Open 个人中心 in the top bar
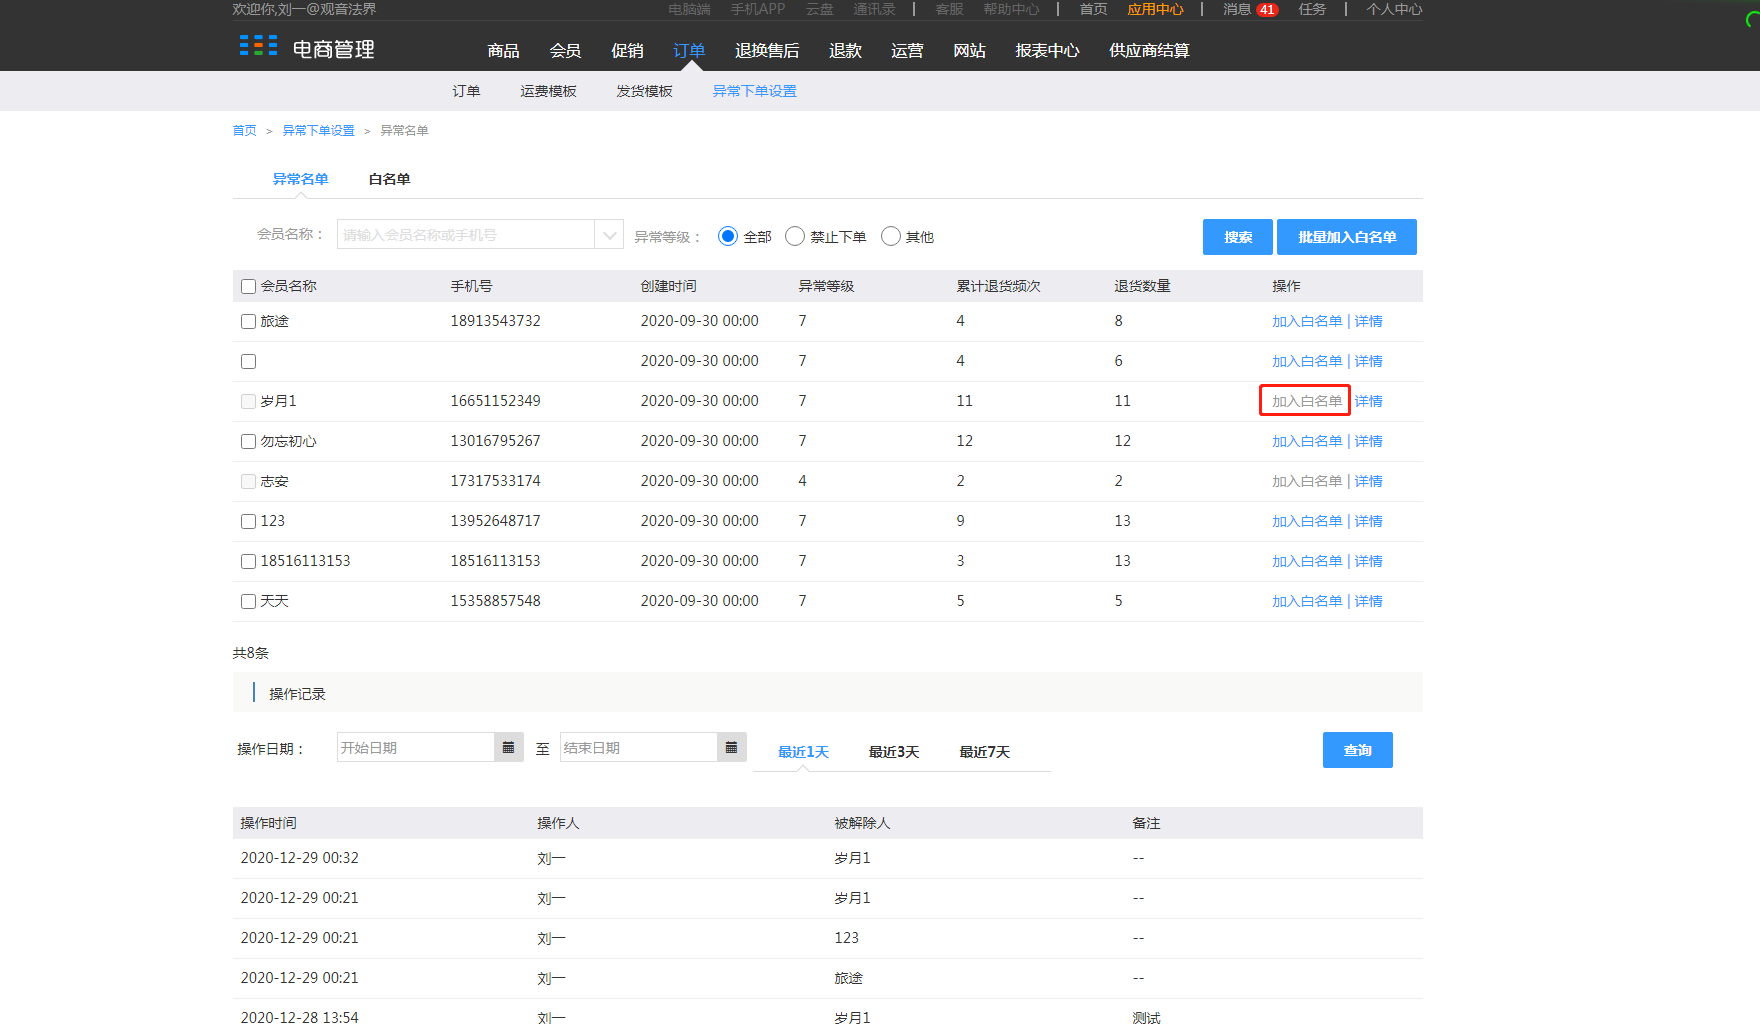The image size is (1760, 1024). point(1394,9)
